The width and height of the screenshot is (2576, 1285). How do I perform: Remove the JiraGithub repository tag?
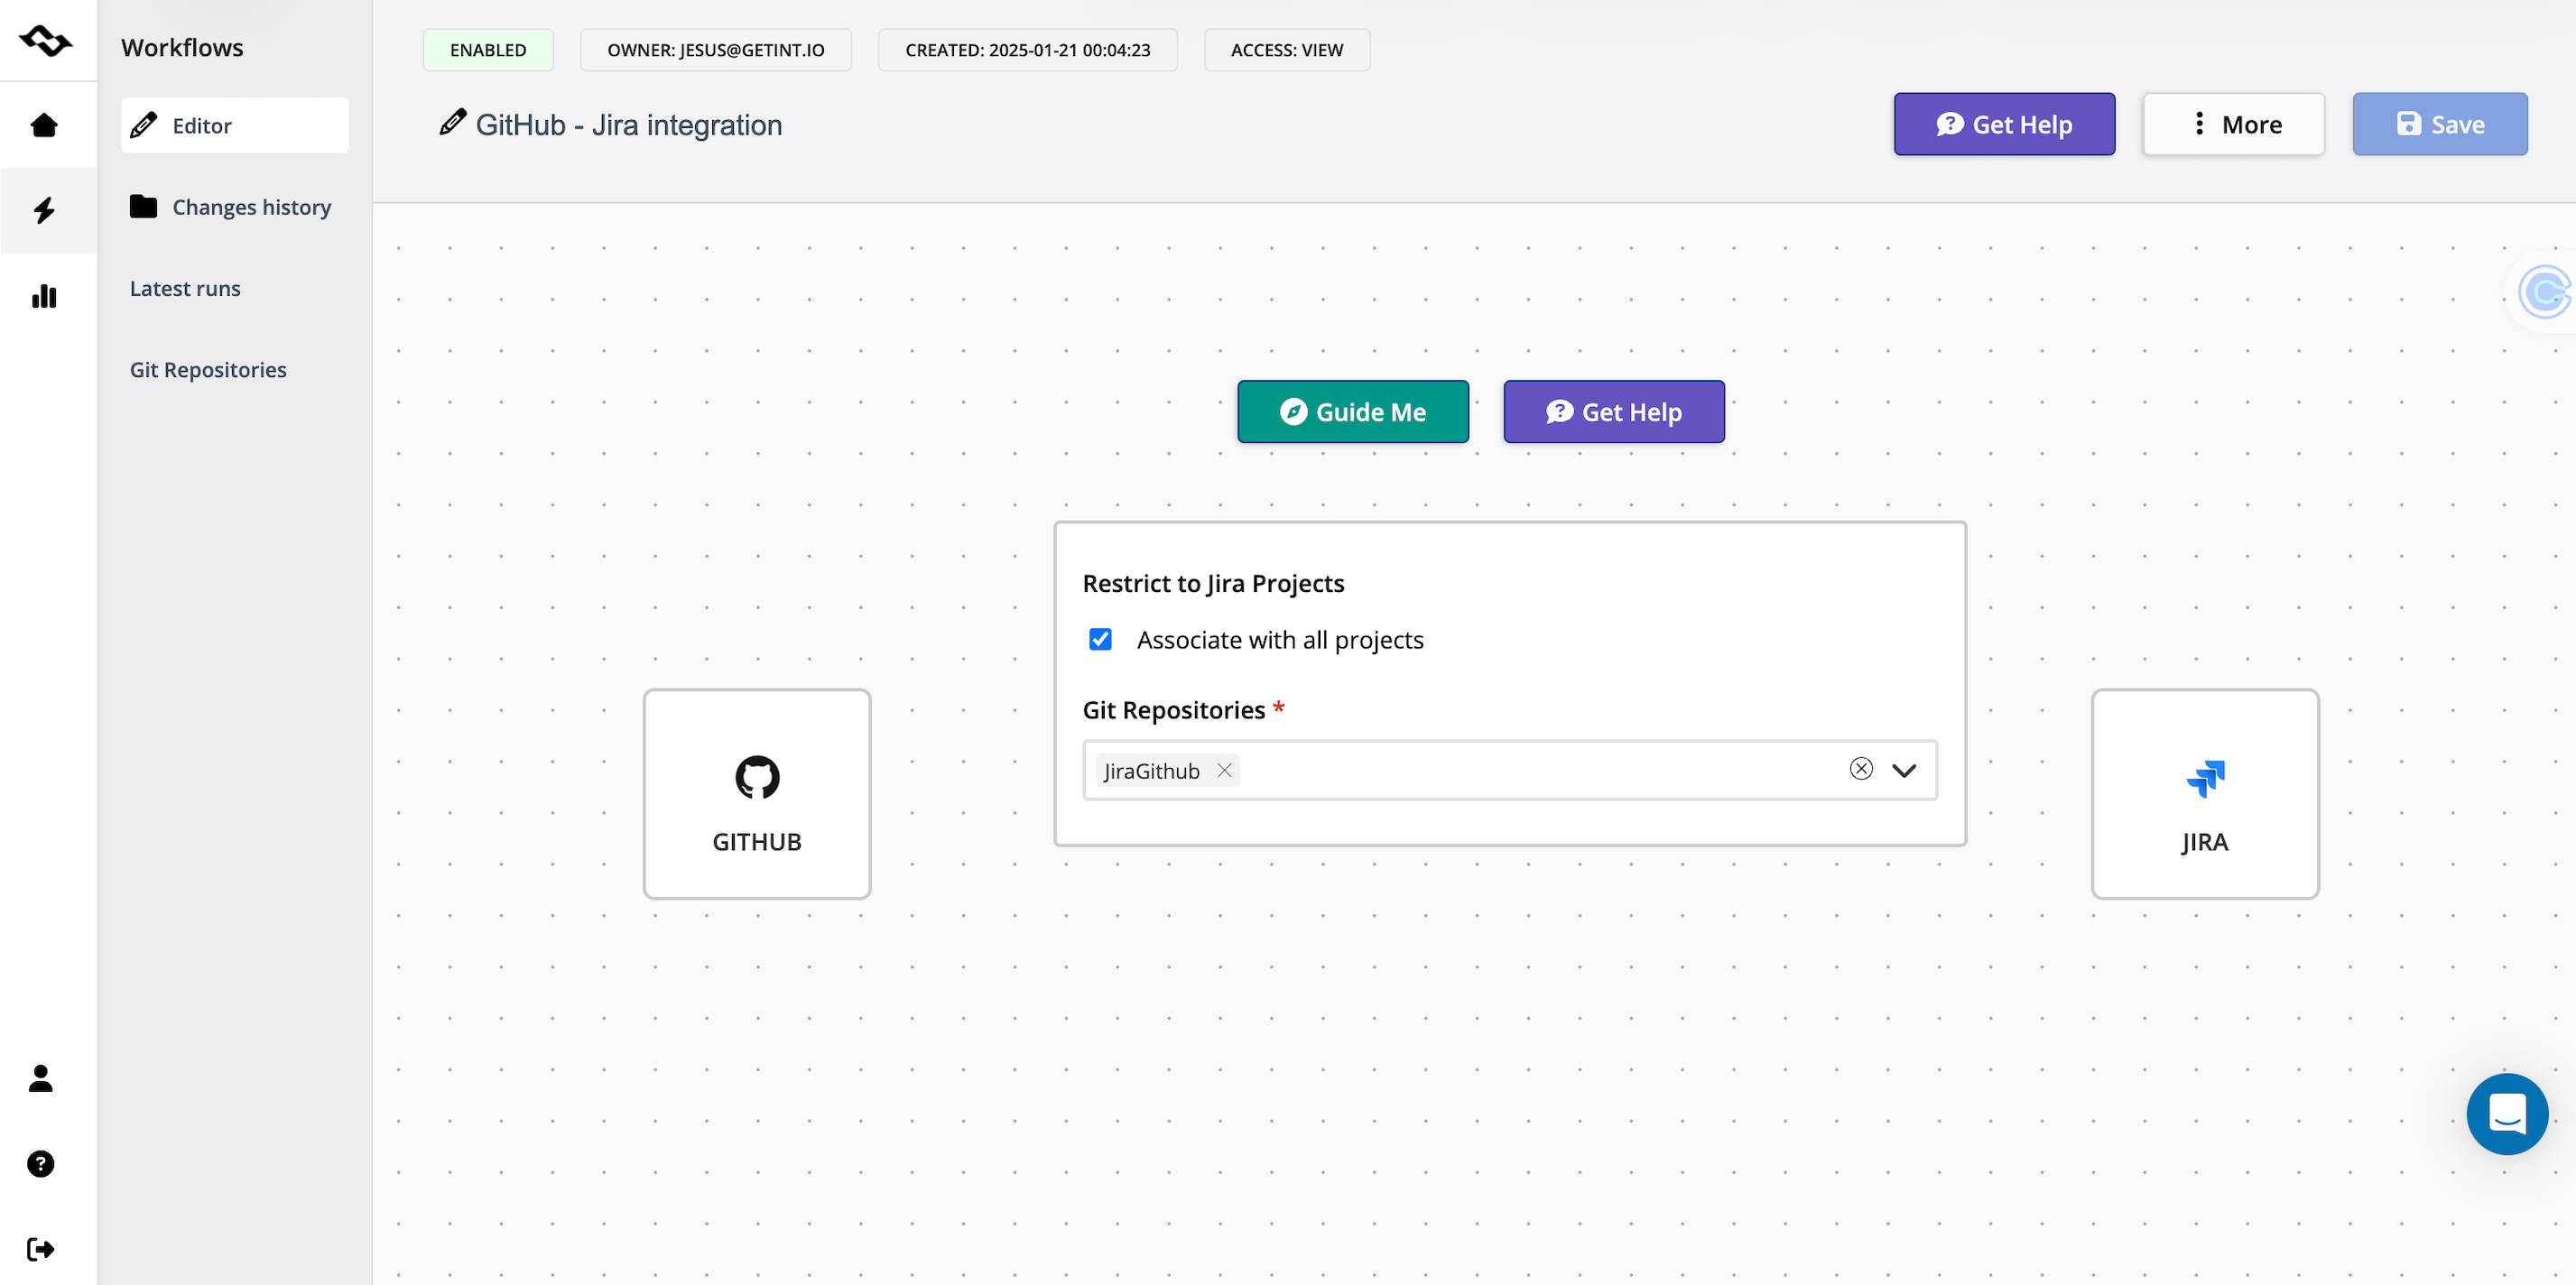[1224, 770]
